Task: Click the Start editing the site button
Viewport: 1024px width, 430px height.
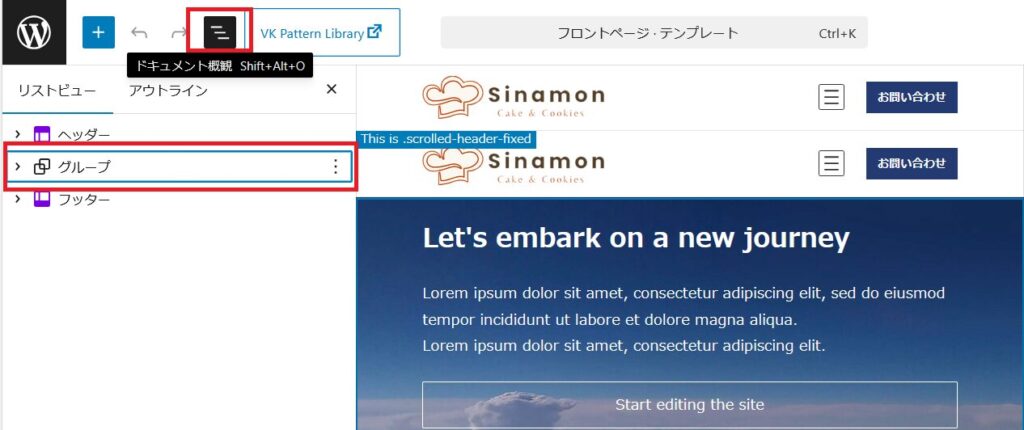Action: click(x=690, y=405)
